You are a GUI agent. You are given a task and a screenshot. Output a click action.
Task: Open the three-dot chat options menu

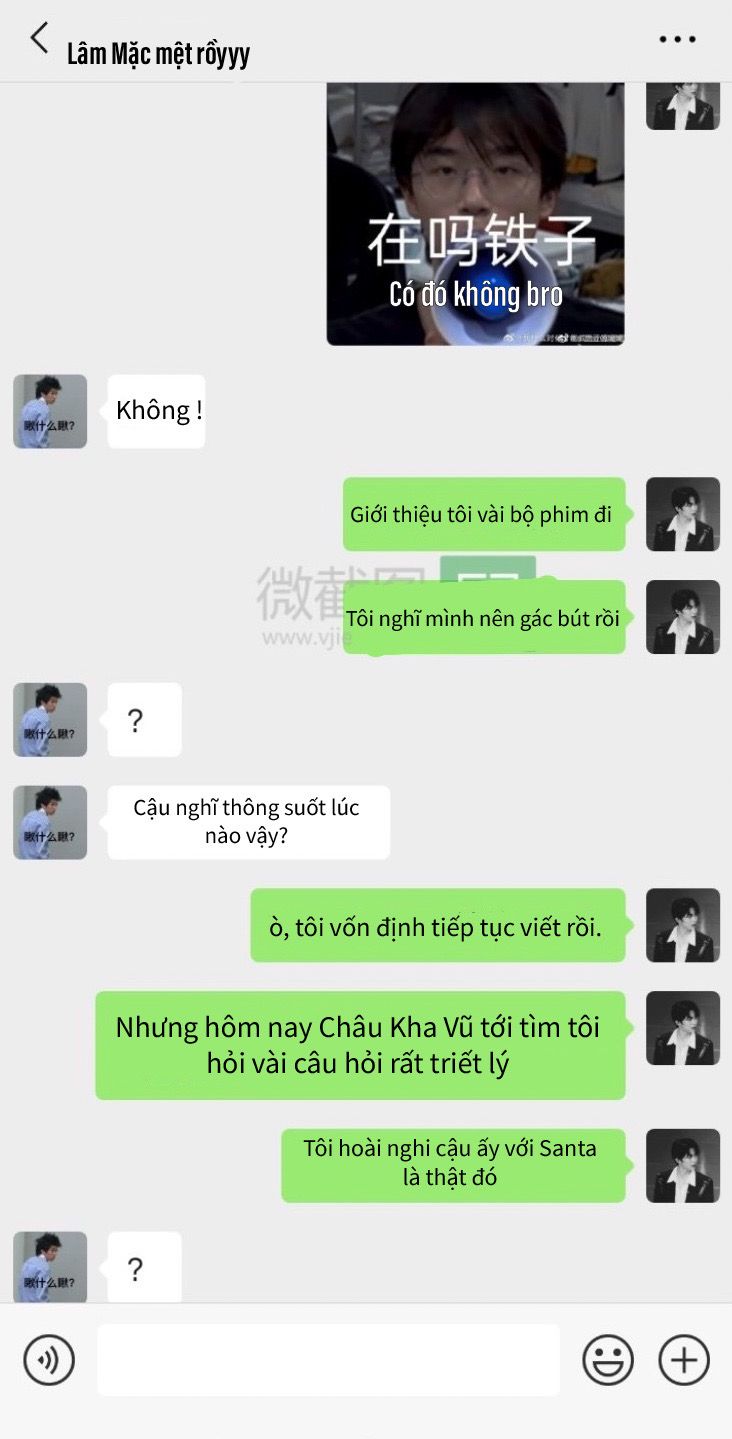pyautogui.click(x=677, y=40)
